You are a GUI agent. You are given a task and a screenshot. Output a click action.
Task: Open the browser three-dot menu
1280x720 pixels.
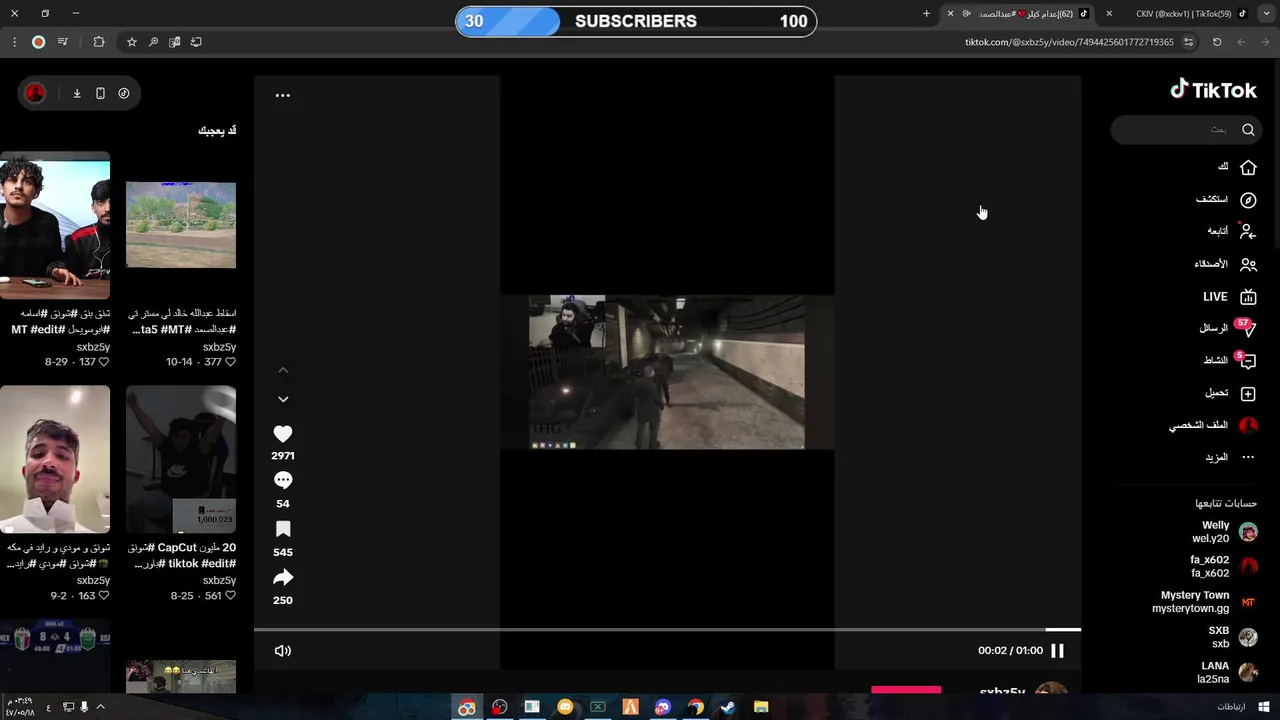pos(14,42)
